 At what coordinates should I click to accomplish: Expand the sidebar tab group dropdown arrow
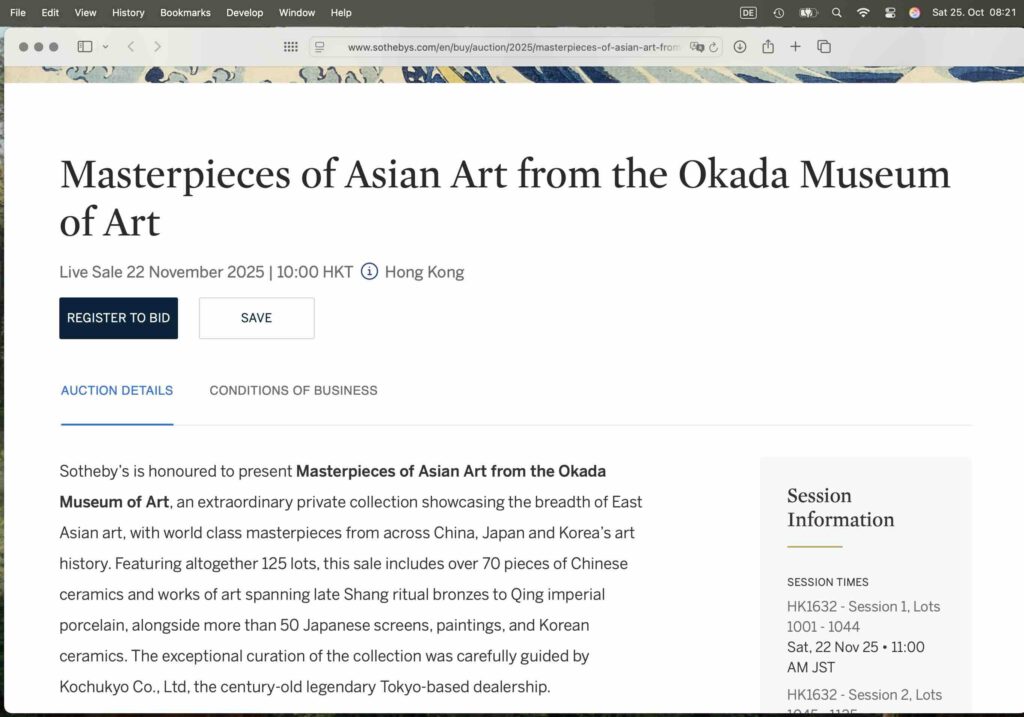105,47
